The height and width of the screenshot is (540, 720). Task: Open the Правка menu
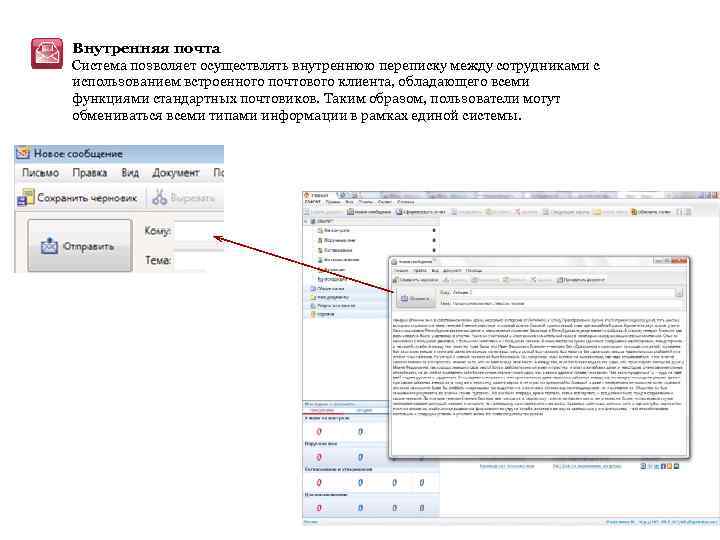90,173
